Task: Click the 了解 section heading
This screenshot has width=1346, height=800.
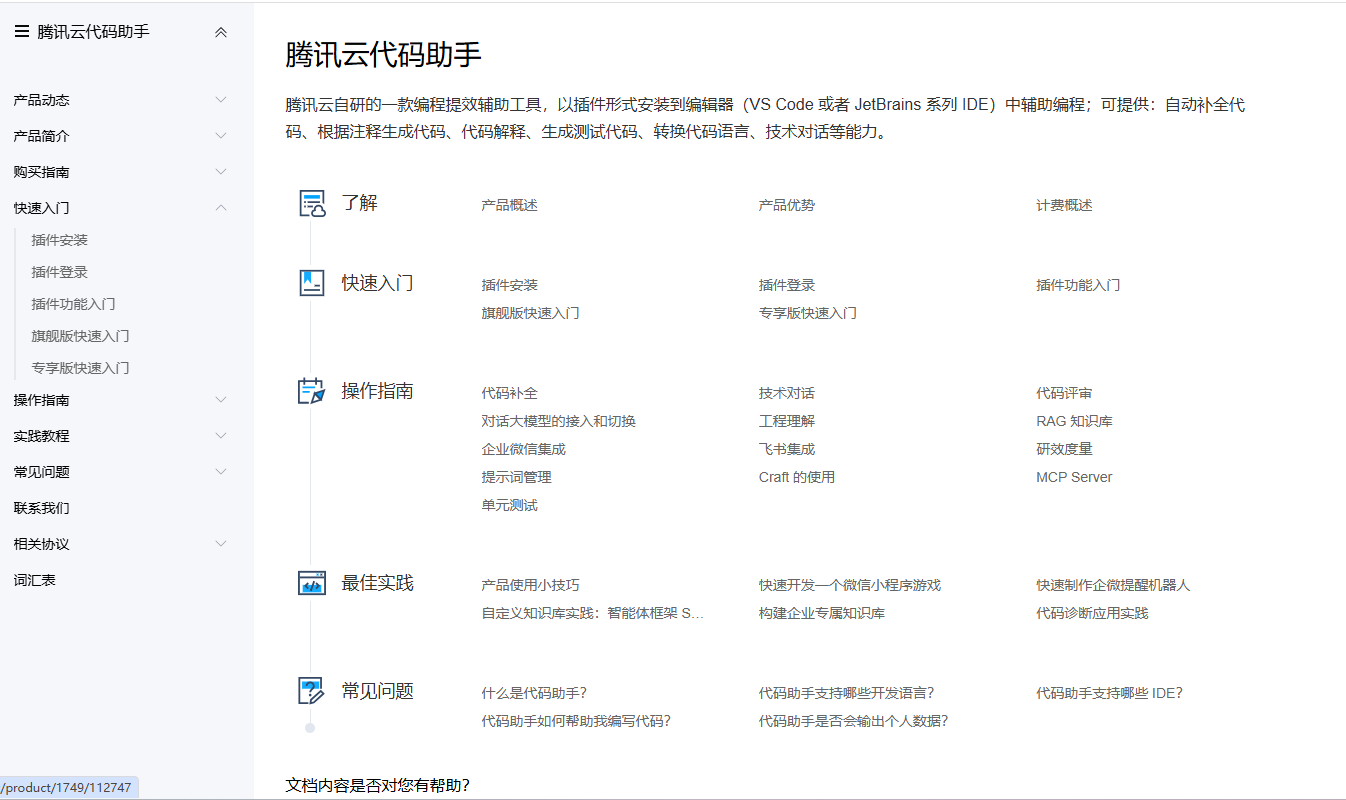Action: (360, 203)
